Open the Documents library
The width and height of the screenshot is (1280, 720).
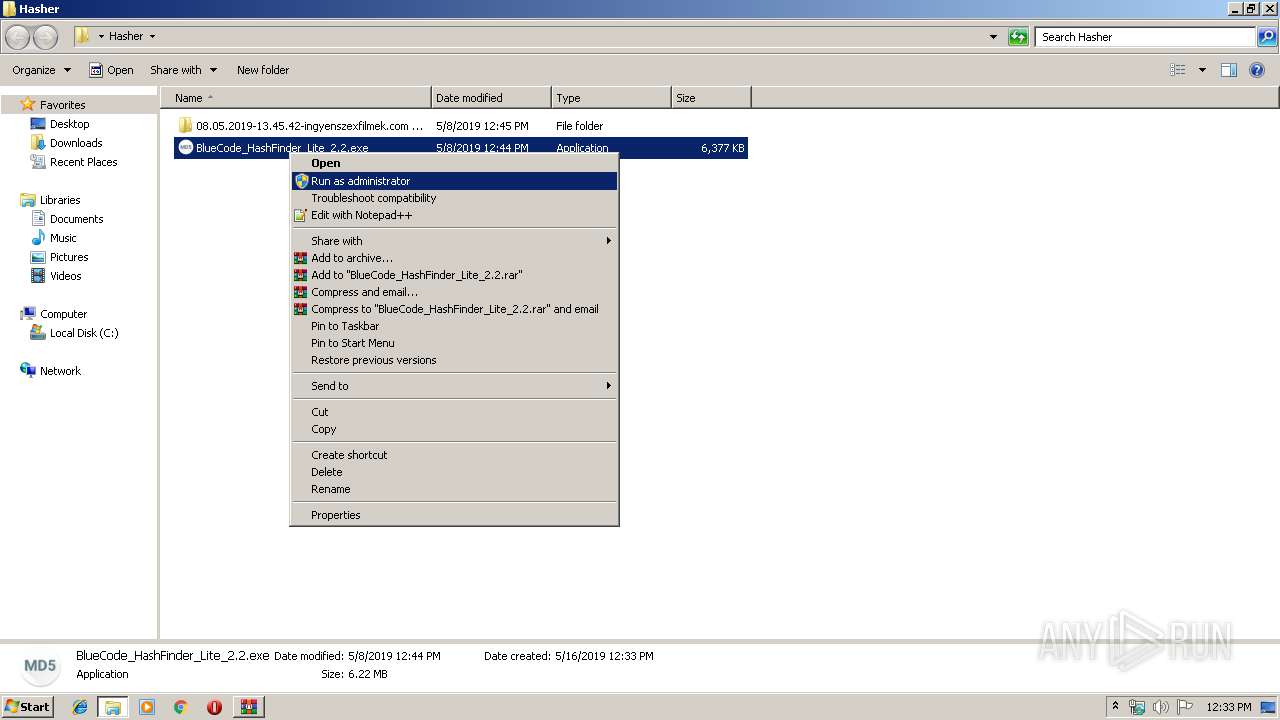tap(76, 219)
